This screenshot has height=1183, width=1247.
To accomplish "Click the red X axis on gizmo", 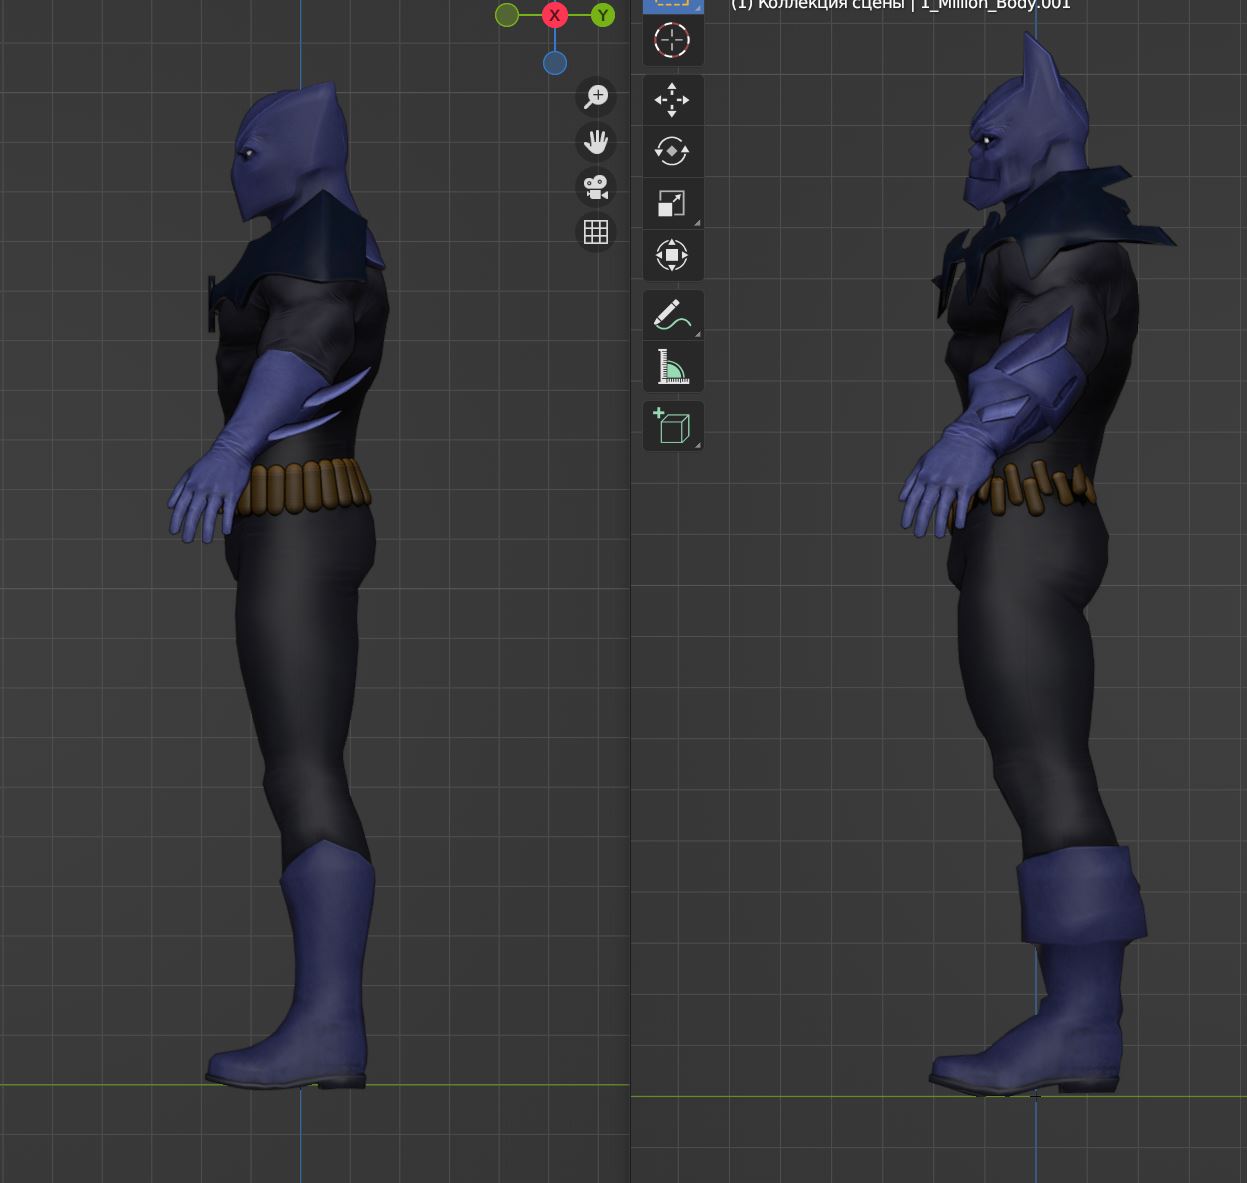I will 555,15.
